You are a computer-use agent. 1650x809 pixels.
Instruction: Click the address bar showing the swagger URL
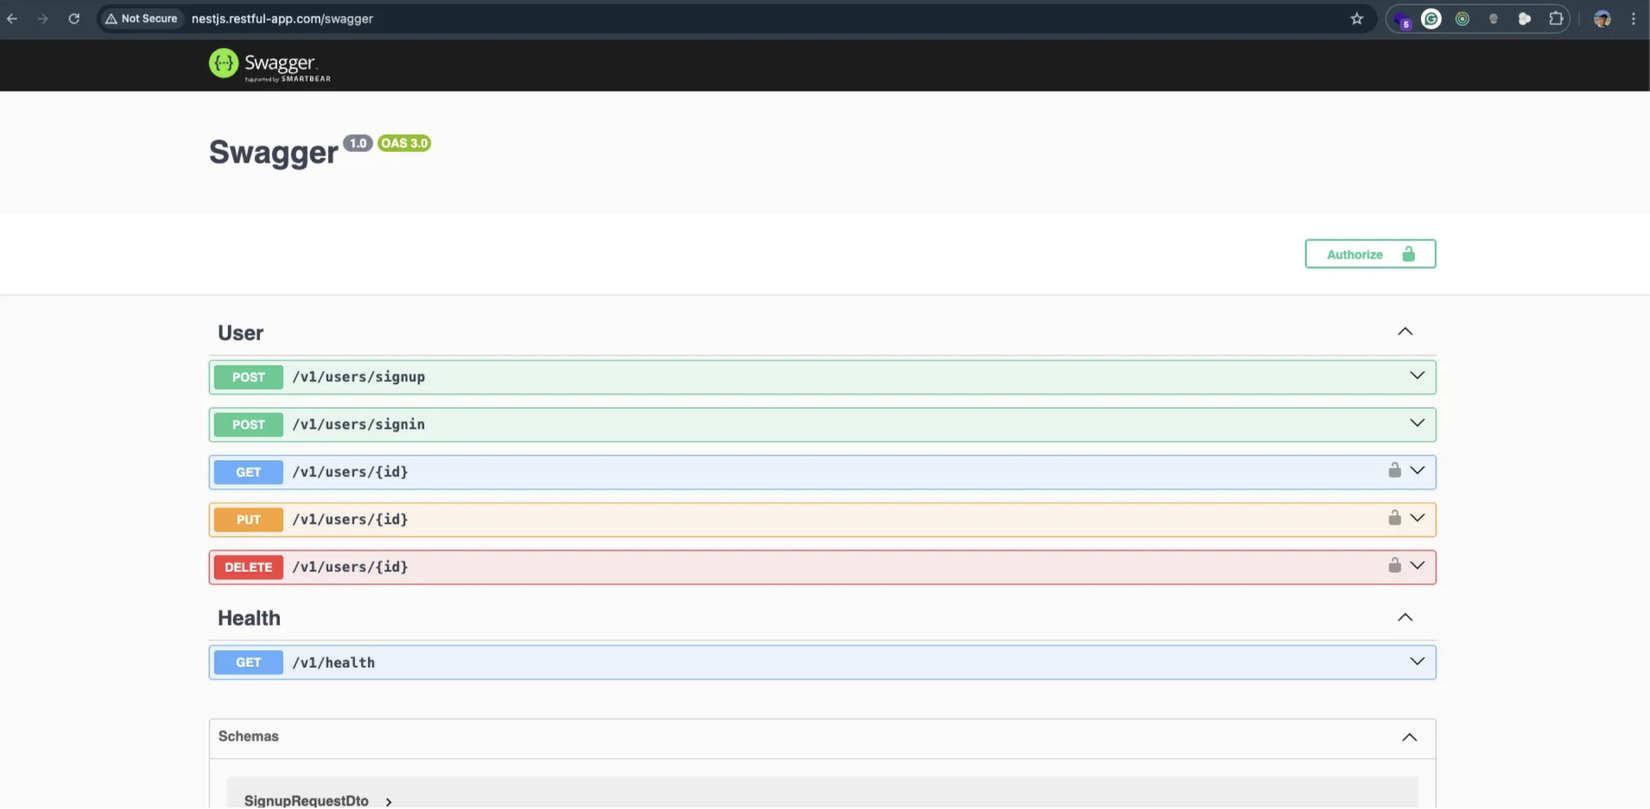point(283,17)
